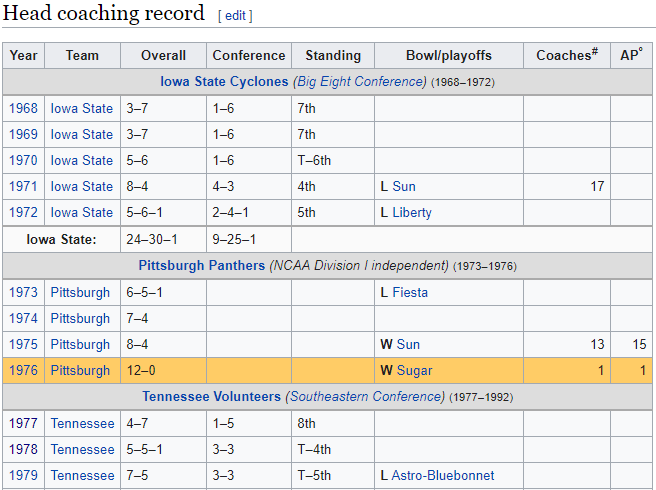Open the Liberty bowl link
The height and width of the screenshot is (490, 656).
tap(412, 212)
